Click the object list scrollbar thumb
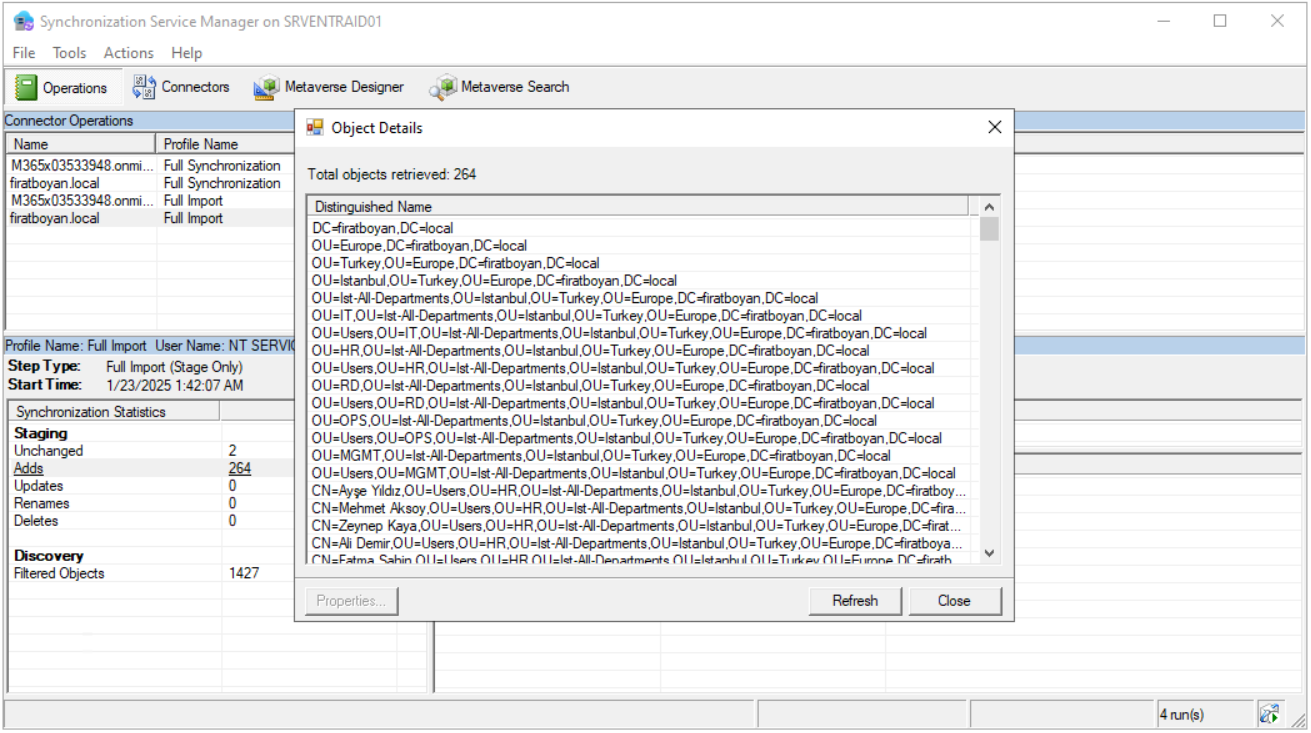Image resolution: width=1311 pixels, height=733 pixels. [989, 229]
